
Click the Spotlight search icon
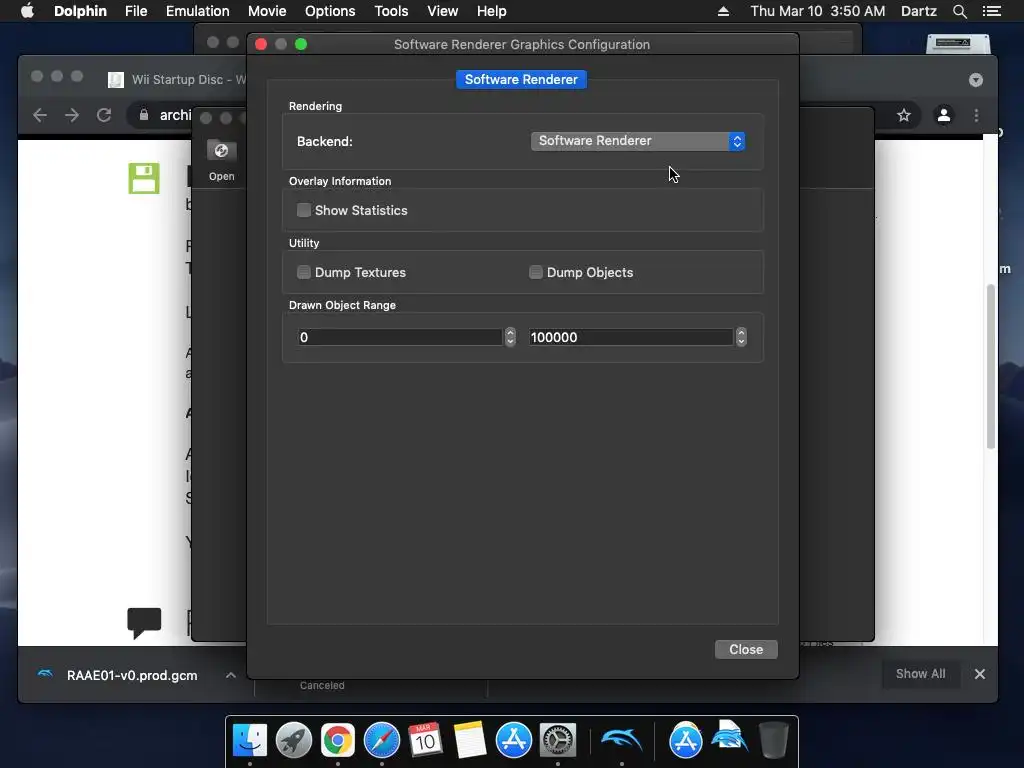[x=959, y=11]
